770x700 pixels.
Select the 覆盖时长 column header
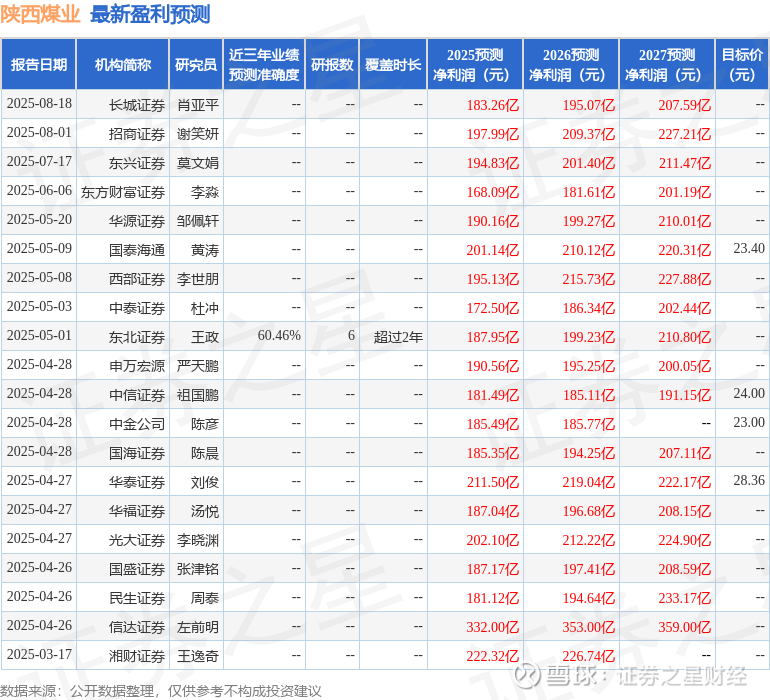click(x=393, y=64)
